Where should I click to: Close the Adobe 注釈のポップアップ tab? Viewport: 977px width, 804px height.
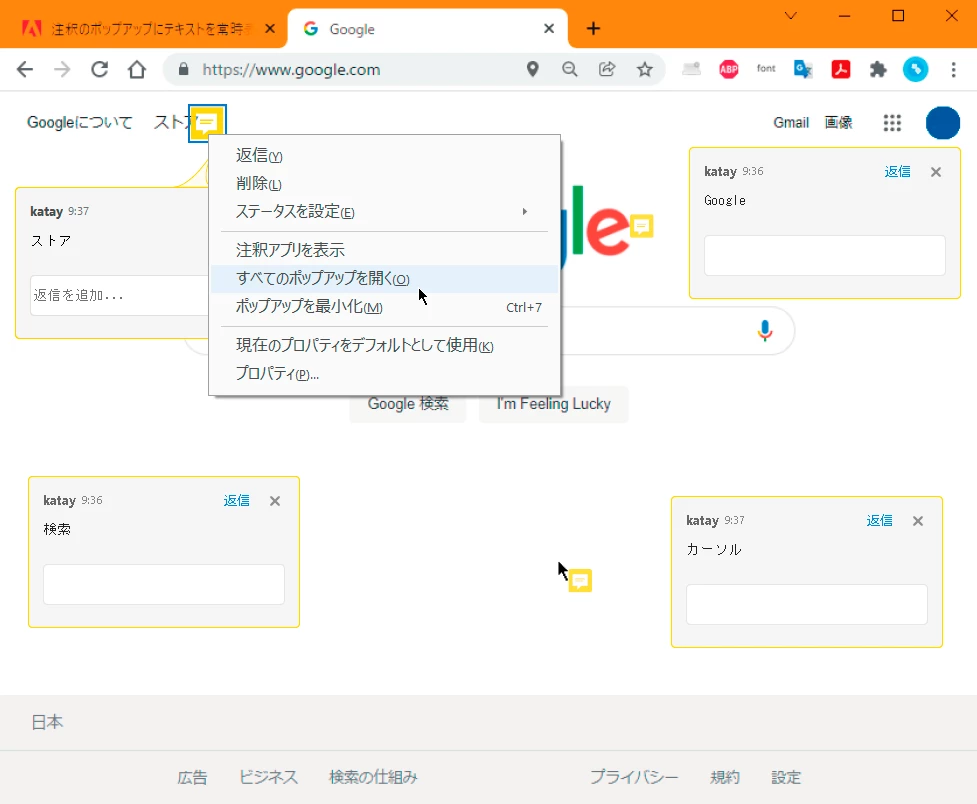(270, 29)
